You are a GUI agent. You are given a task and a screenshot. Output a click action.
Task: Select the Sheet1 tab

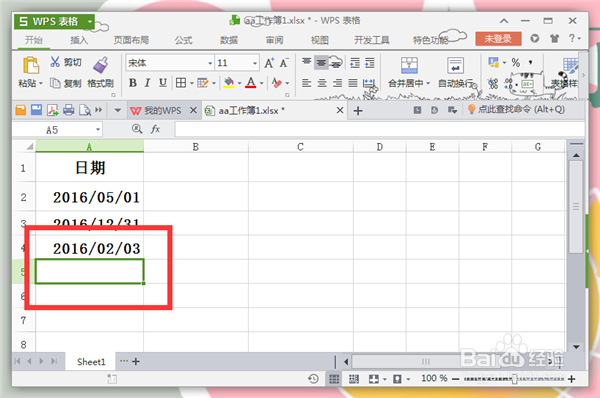91,362
